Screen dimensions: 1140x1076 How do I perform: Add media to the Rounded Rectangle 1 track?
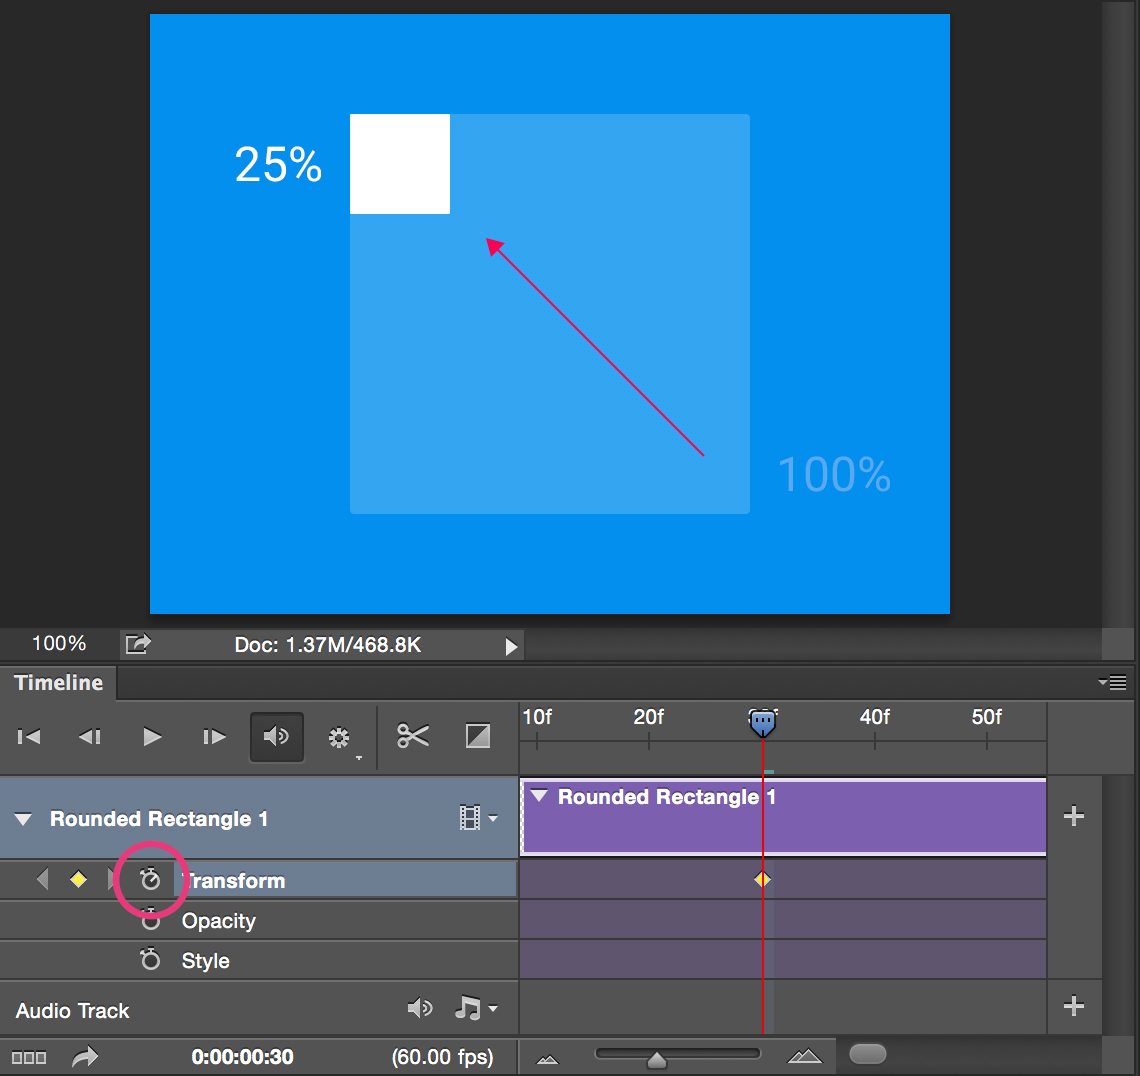(x=1074, y=816)
